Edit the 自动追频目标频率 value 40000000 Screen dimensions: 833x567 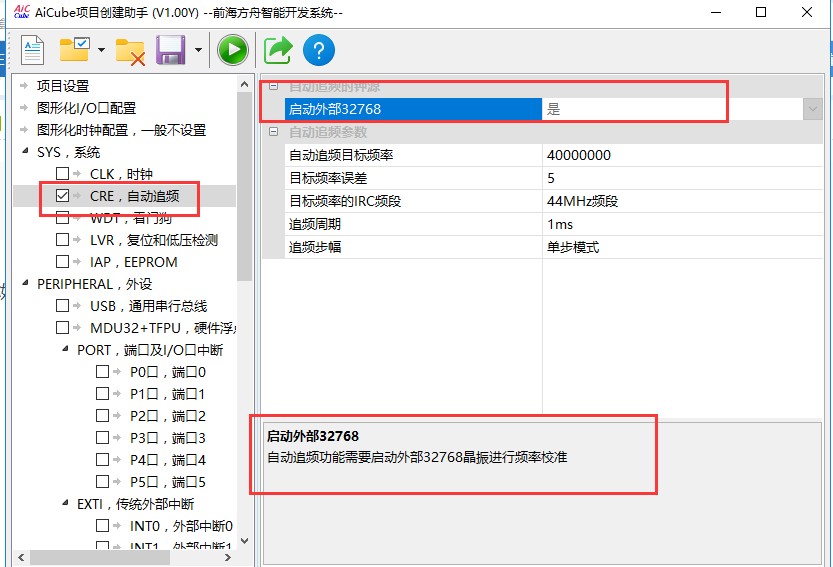(683, 155)
